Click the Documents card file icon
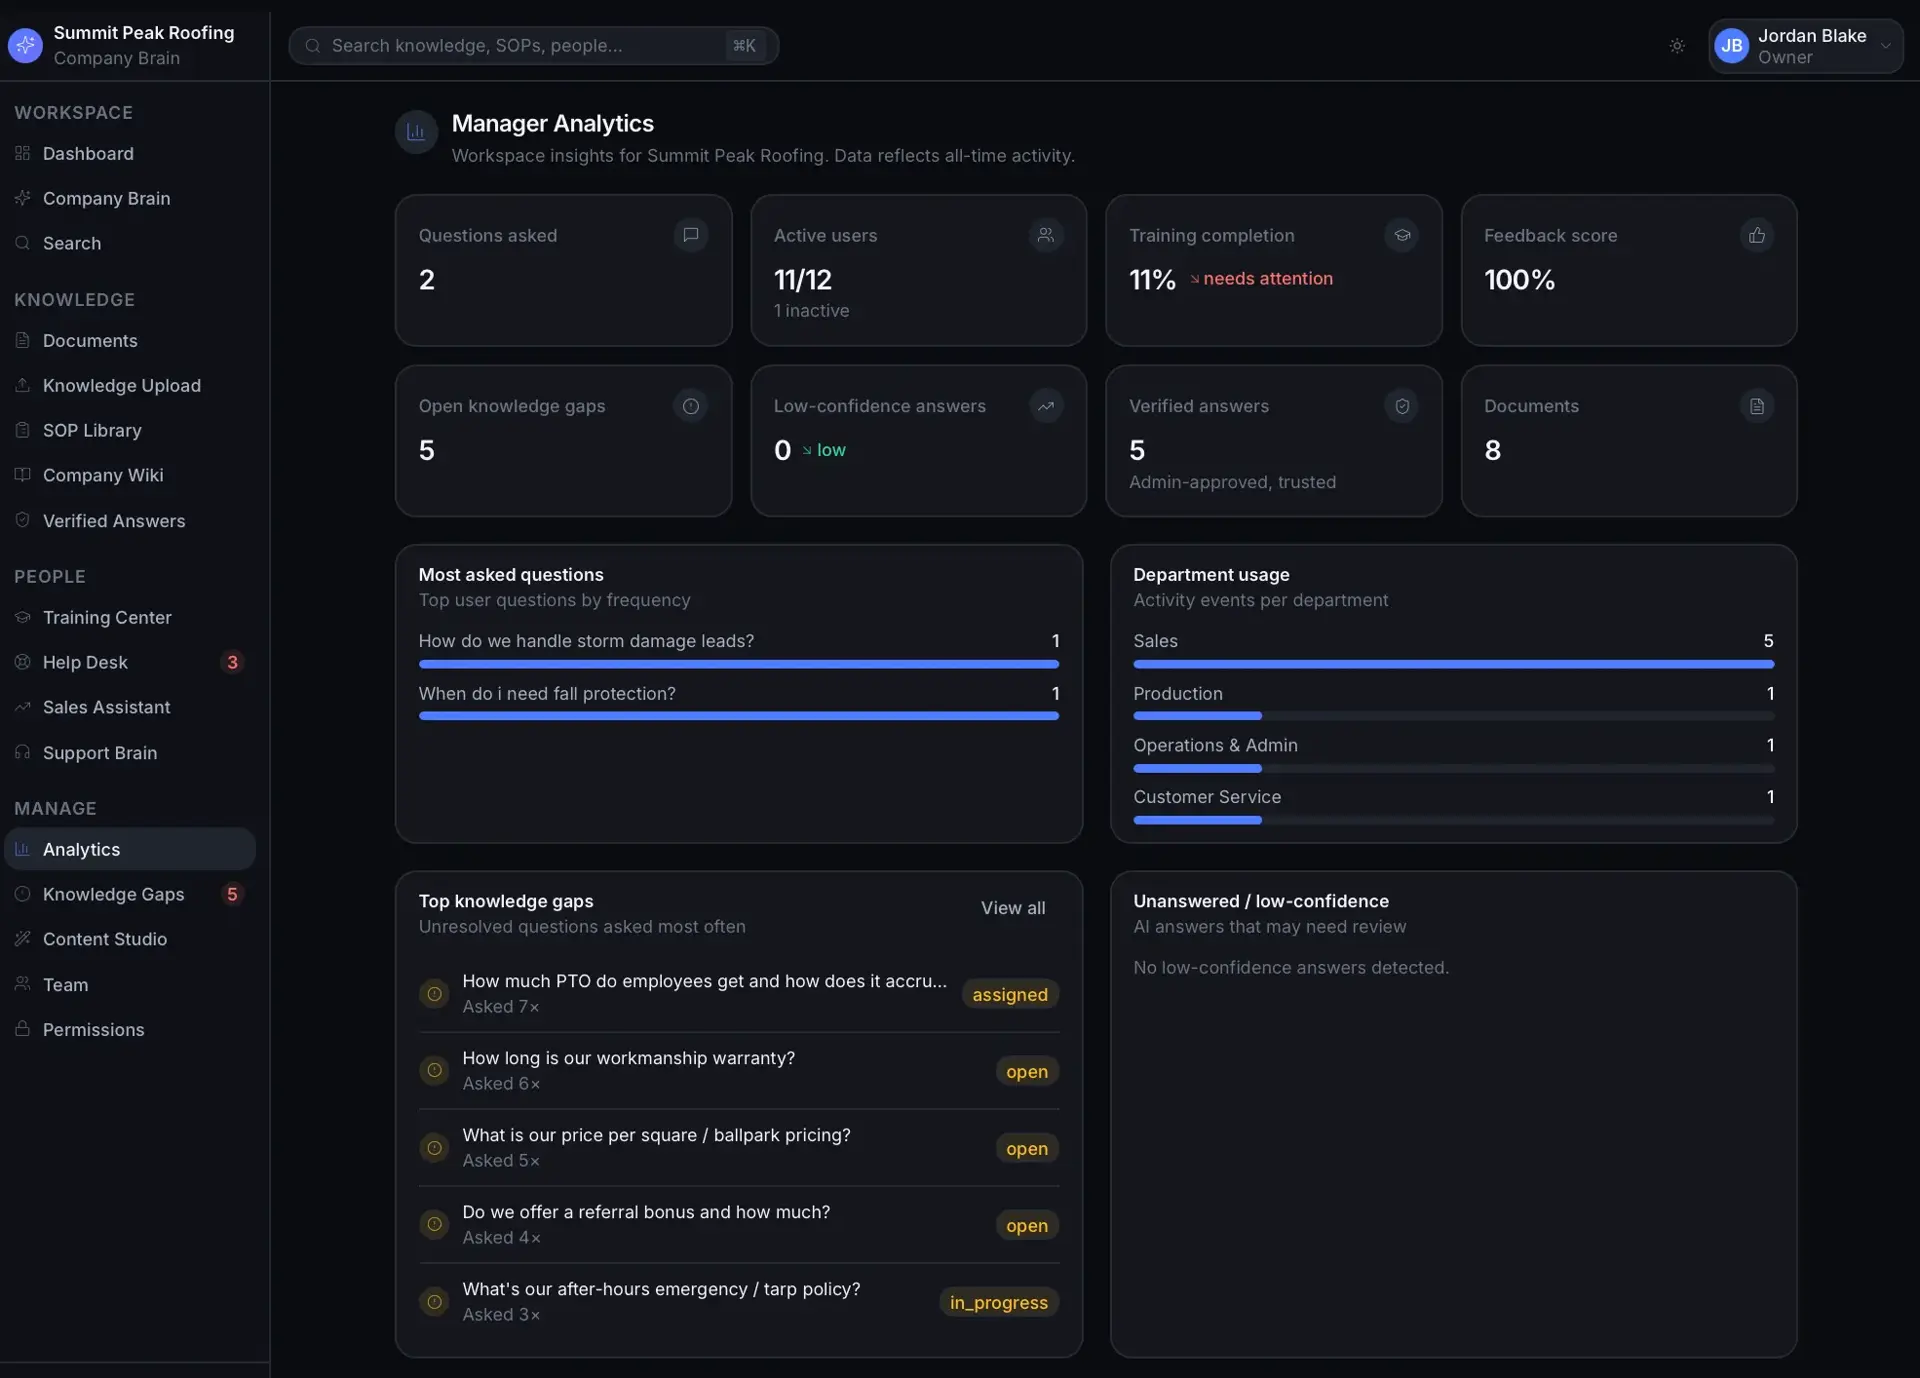Screen dimensions: 1920x1378 [1757, 406]
